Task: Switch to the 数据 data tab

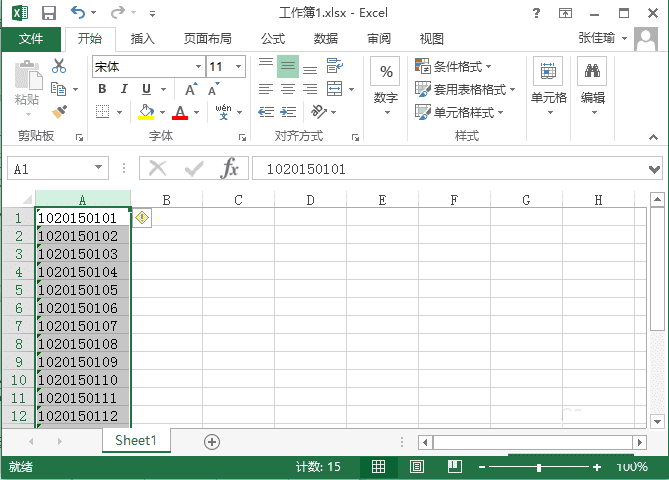Action: tap(326, 39)
